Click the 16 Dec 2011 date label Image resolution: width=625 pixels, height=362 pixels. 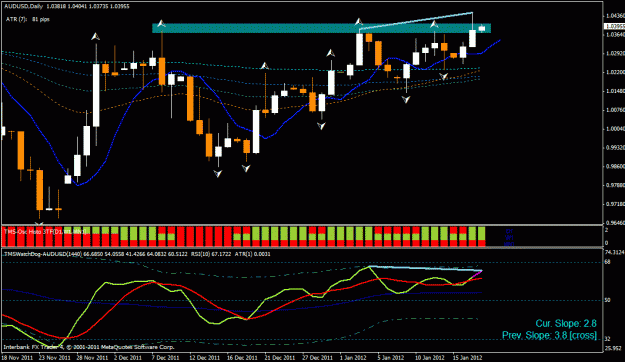242,357
